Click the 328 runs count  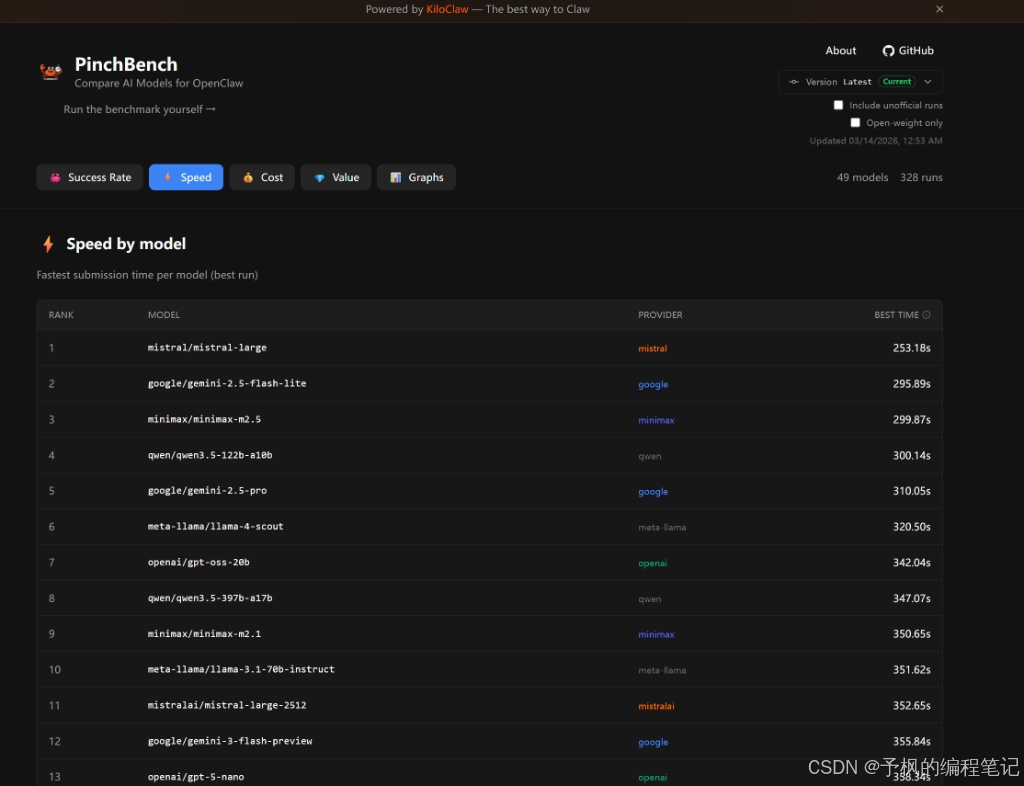click(x=921, y=177)
